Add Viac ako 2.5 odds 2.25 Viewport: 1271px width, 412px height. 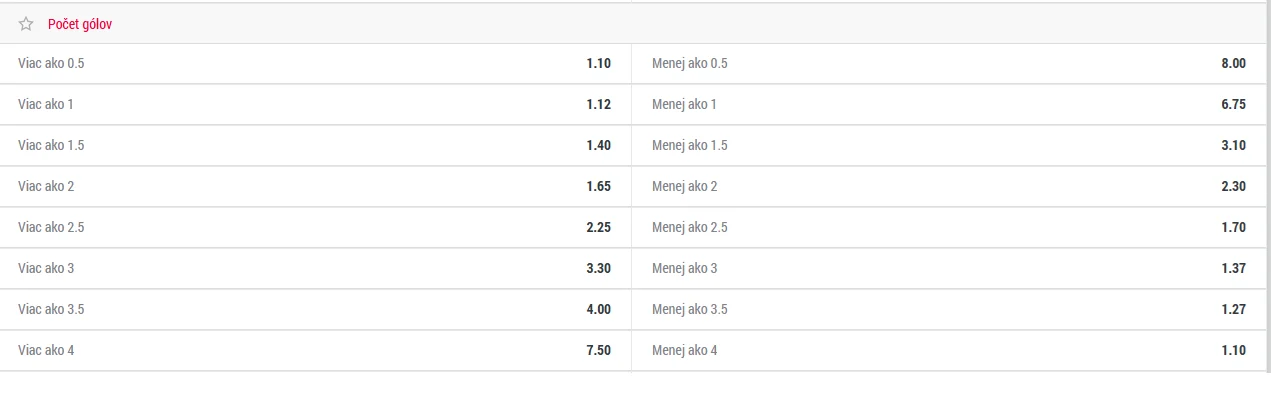point(315,228)
